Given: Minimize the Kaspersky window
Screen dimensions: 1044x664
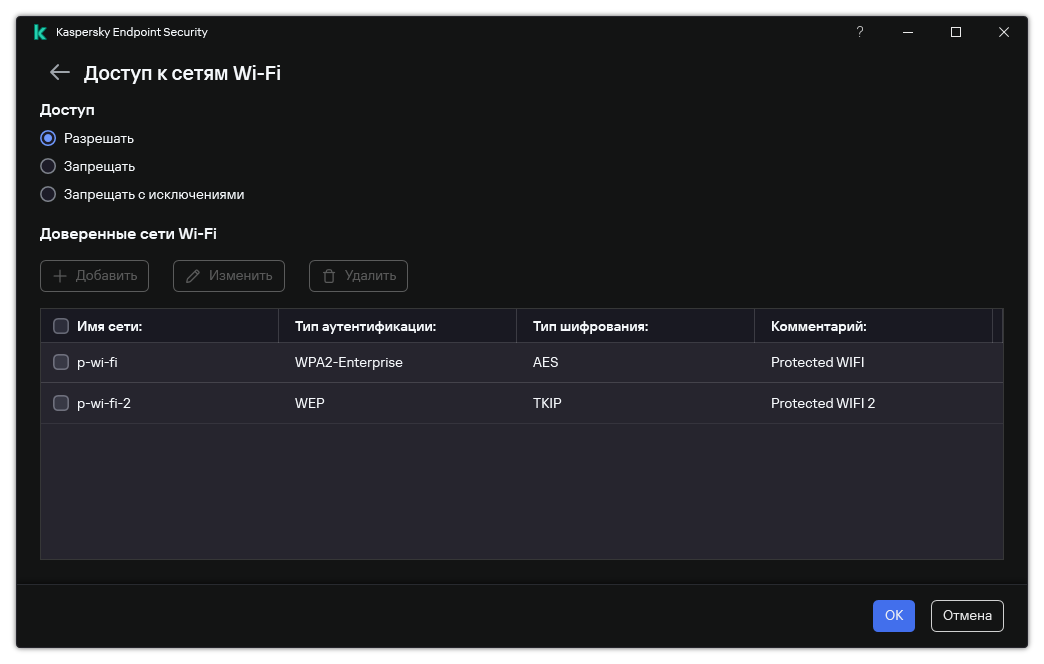Looking at the screenshot, I should coord(908,32).
